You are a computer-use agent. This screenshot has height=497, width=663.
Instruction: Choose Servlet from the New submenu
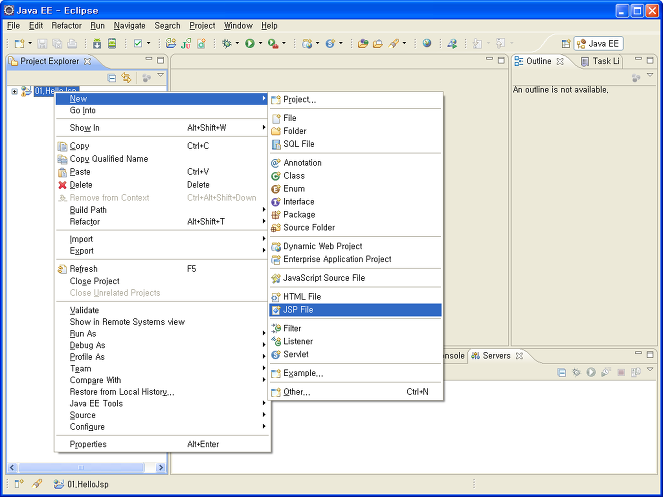coord(356,354)
